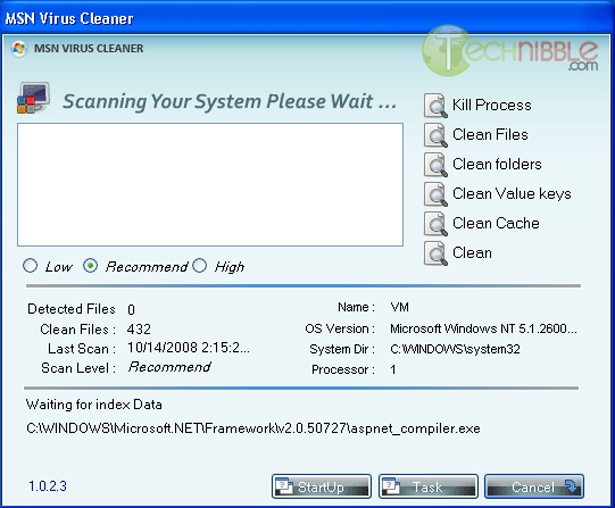Click the Clean Value keys label

click(512, 194)
